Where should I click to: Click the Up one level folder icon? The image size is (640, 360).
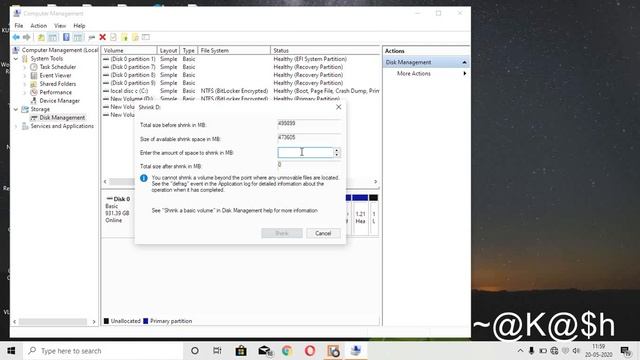tap(41, 38)
